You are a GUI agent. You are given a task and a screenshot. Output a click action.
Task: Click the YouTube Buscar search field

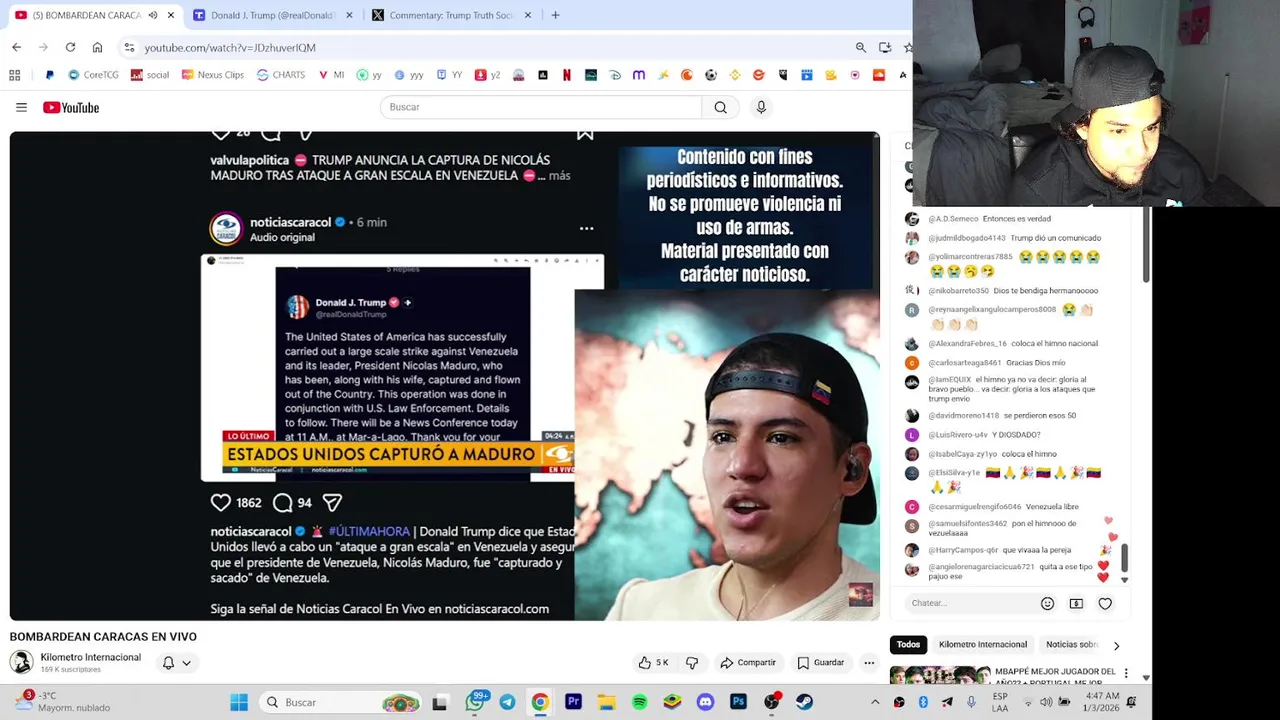(x=540, y=107)
